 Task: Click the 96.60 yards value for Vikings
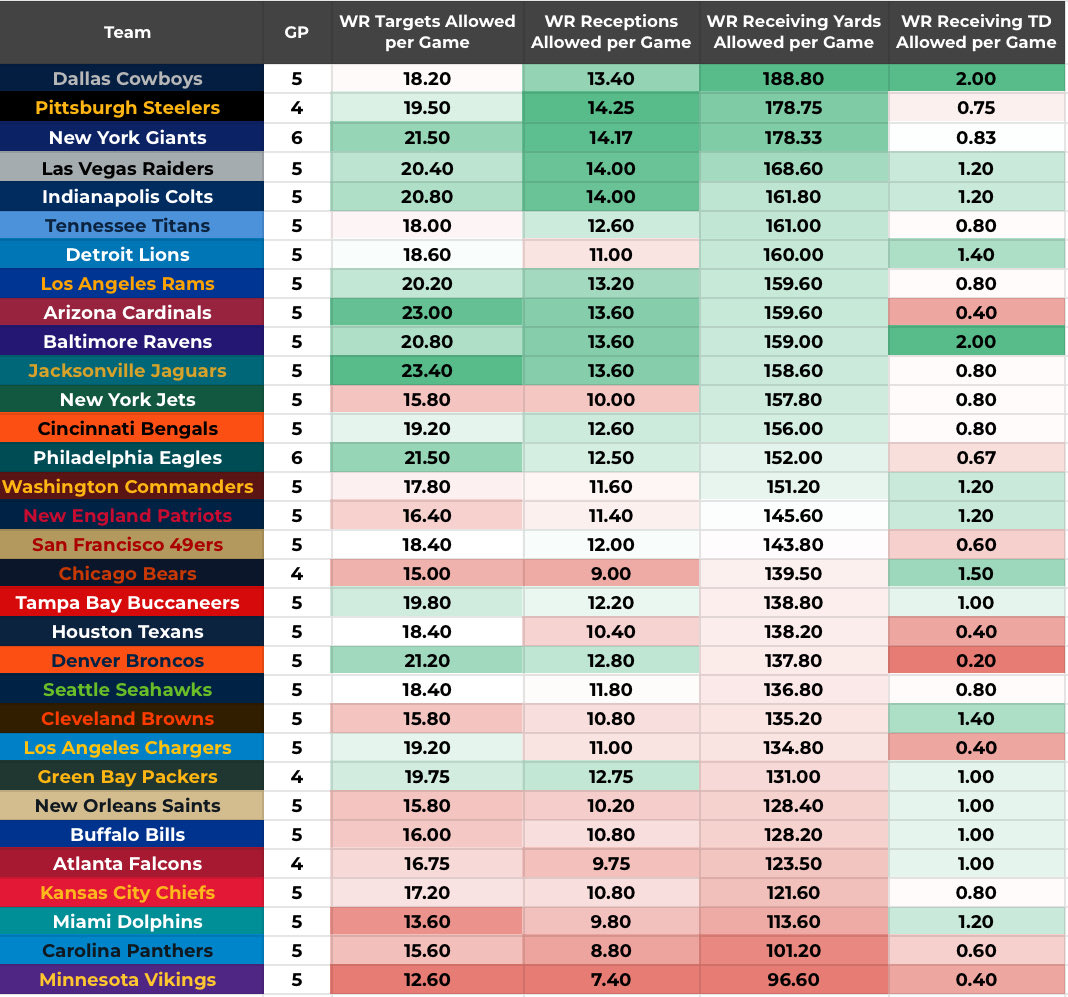(x=794, y=979)
